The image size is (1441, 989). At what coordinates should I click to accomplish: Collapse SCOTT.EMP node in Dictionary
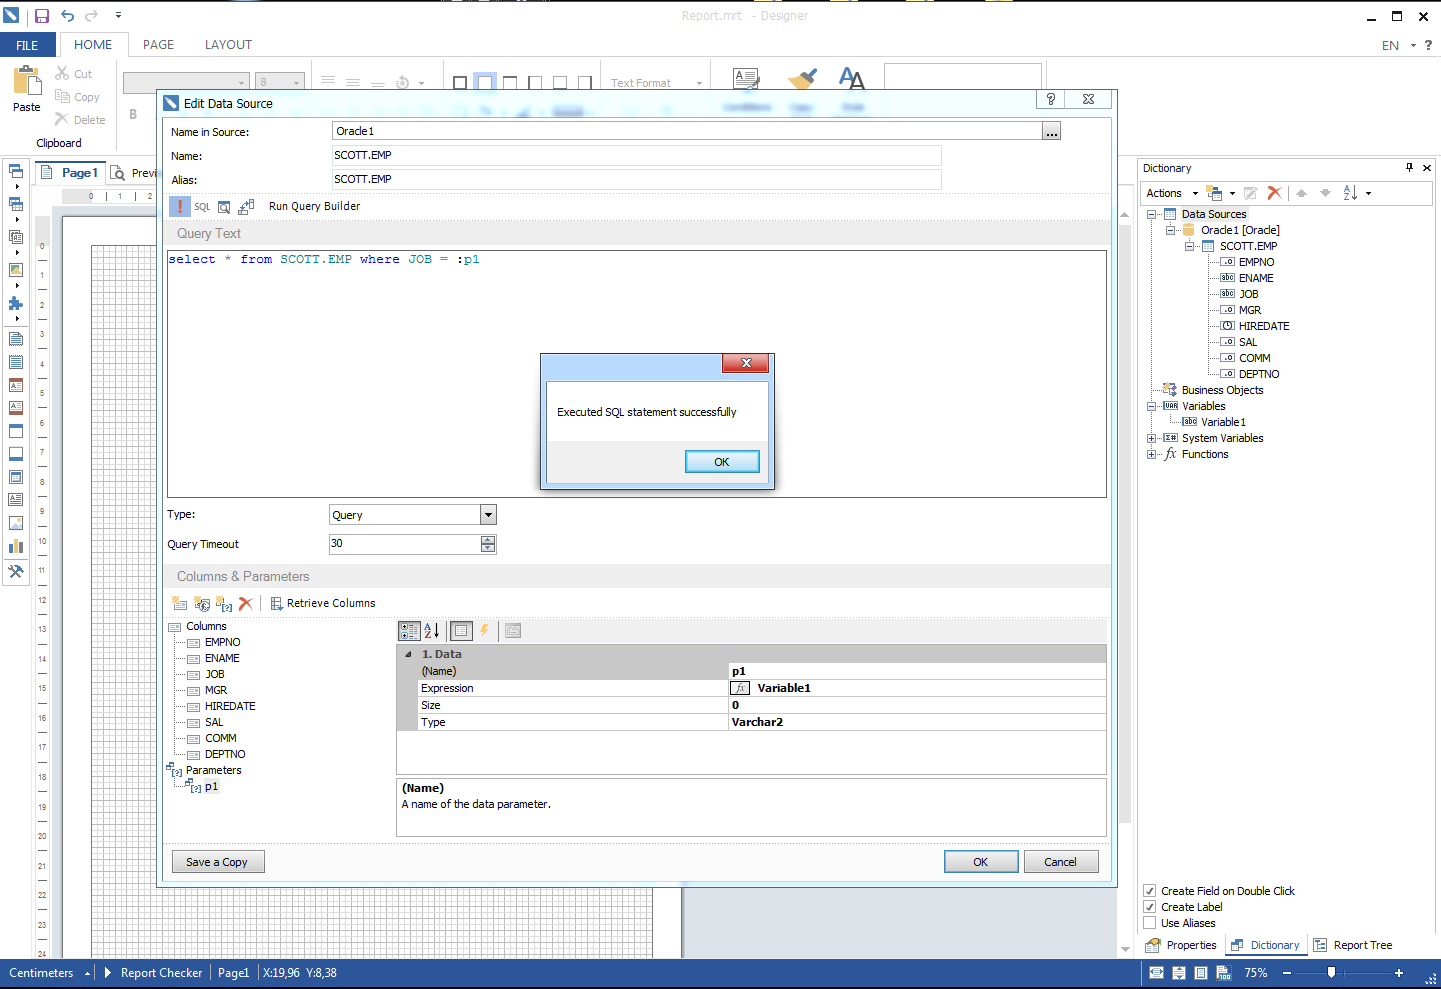pos(1189,246)
